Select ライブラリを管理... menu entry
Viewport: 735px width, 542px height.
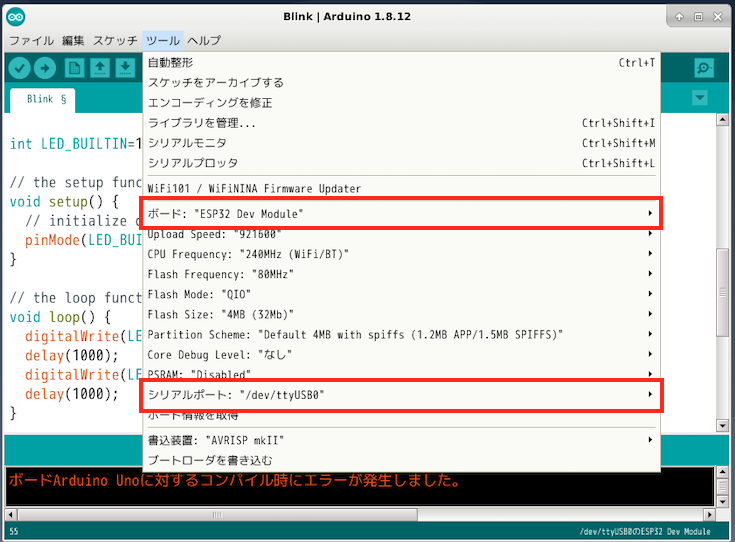click(202, 123)
